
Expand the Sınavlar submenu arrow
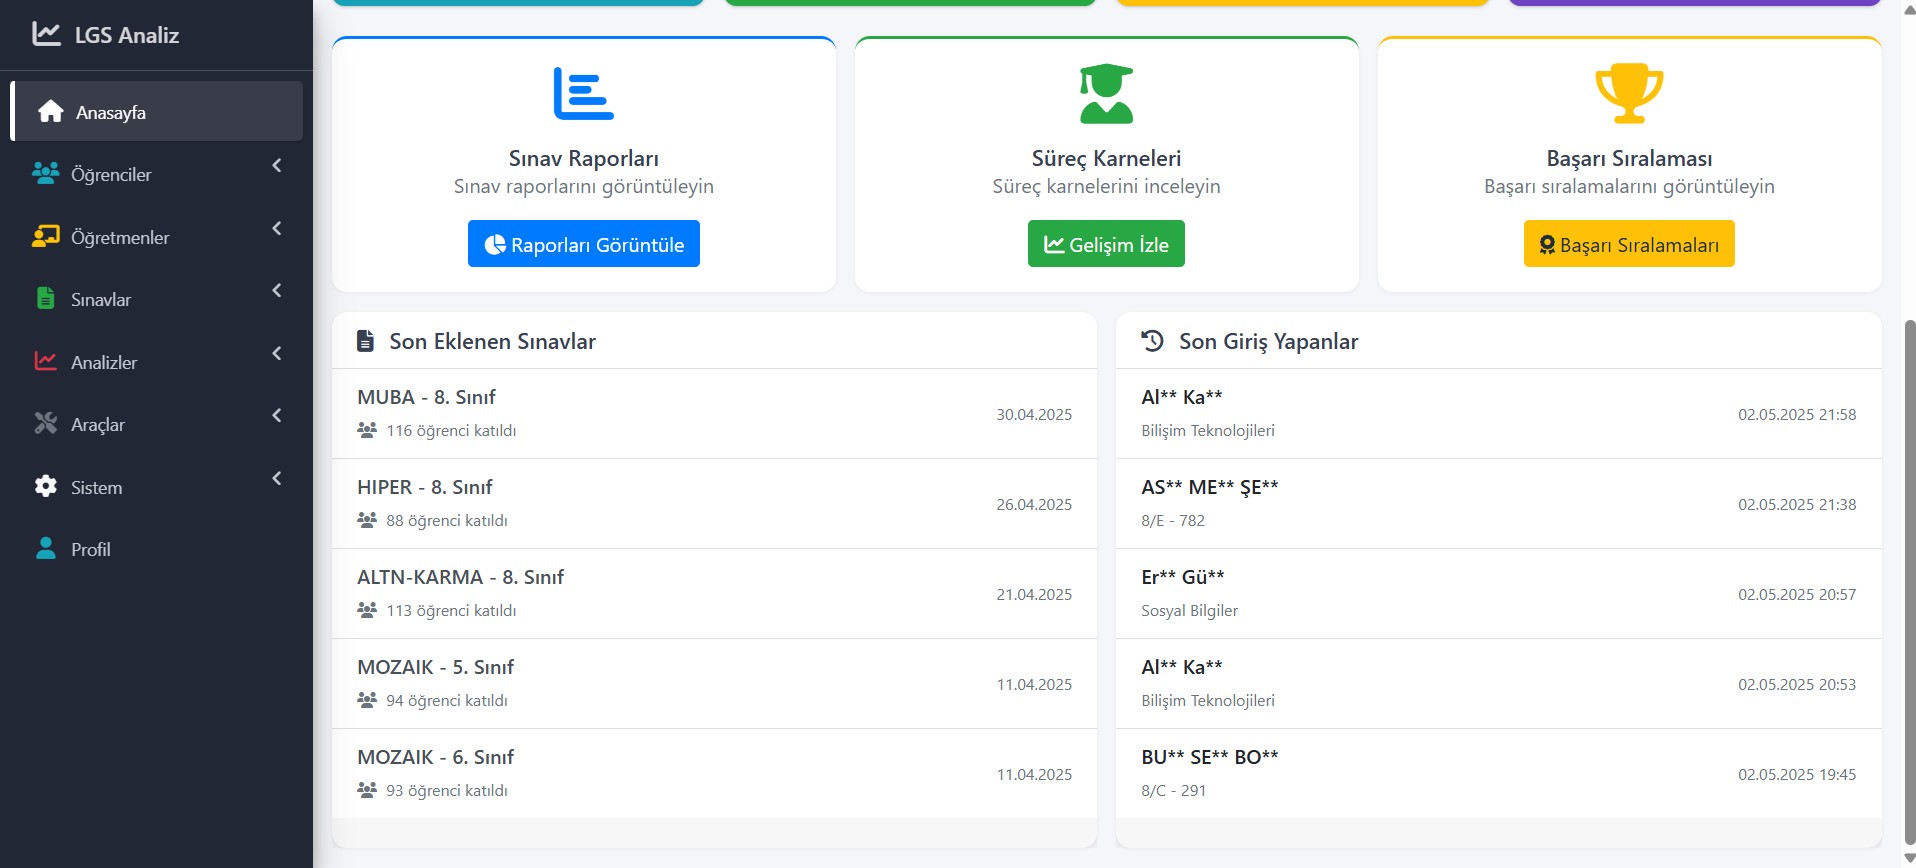click(277, 291)
